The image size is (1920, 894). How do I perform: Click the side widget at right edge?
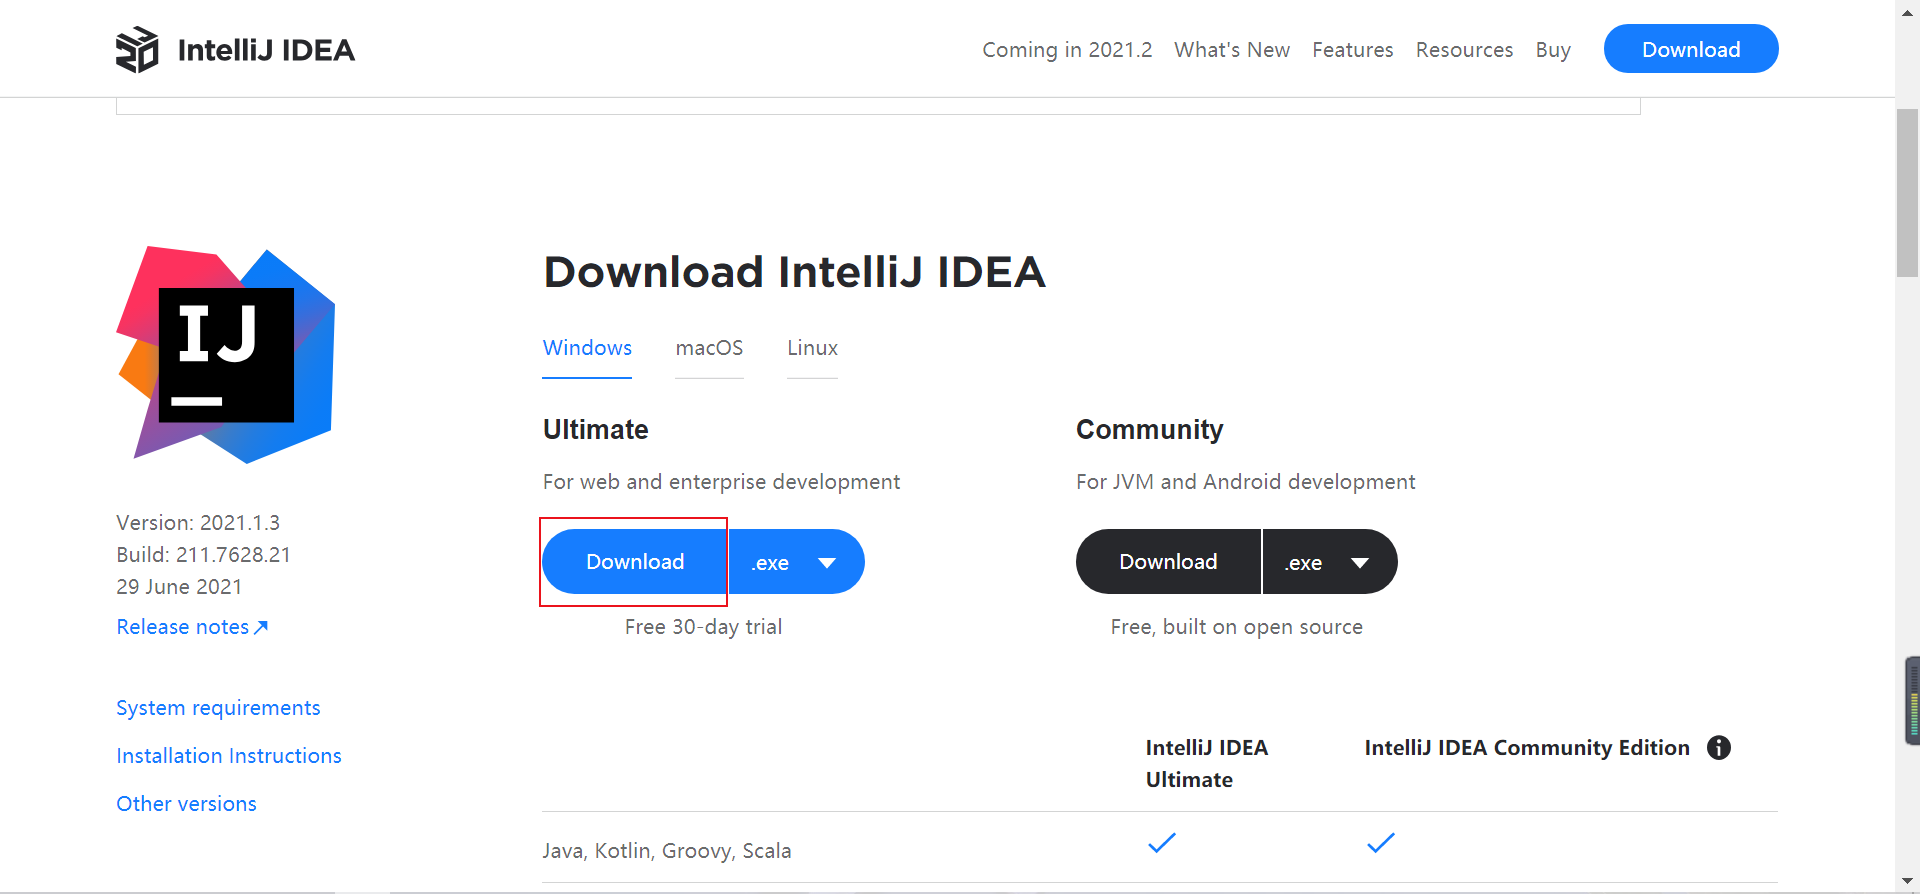[x=1912, y=701]
